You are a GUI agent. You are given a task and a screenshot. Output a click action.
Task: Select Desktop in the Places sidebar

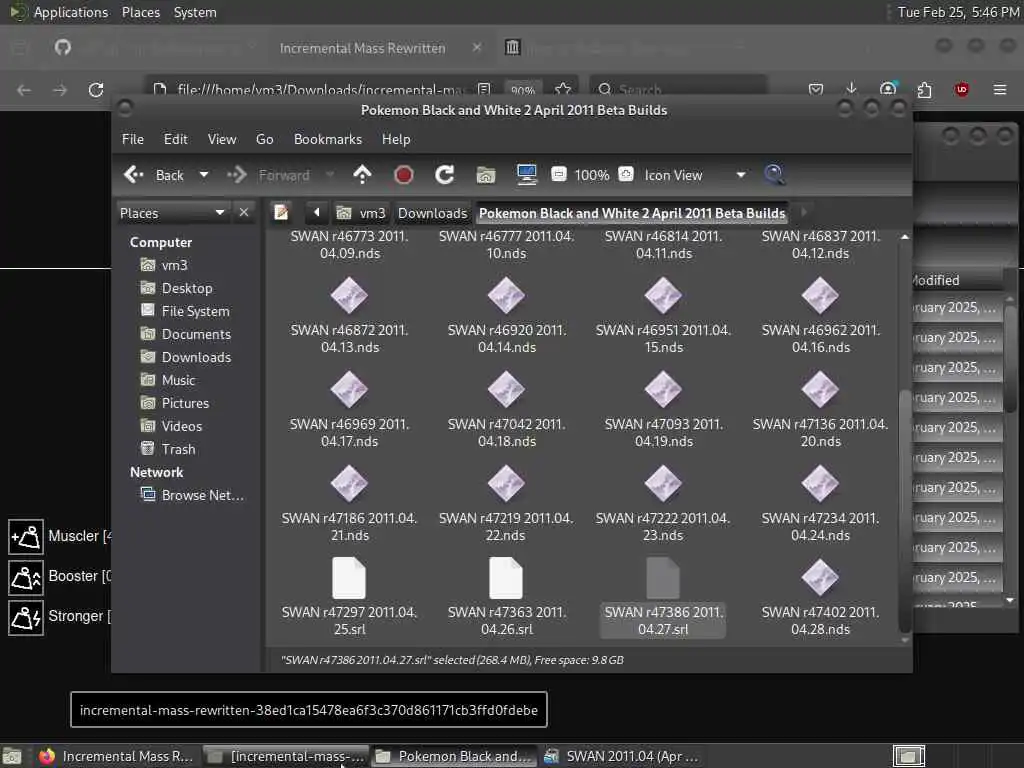[186, 288]
